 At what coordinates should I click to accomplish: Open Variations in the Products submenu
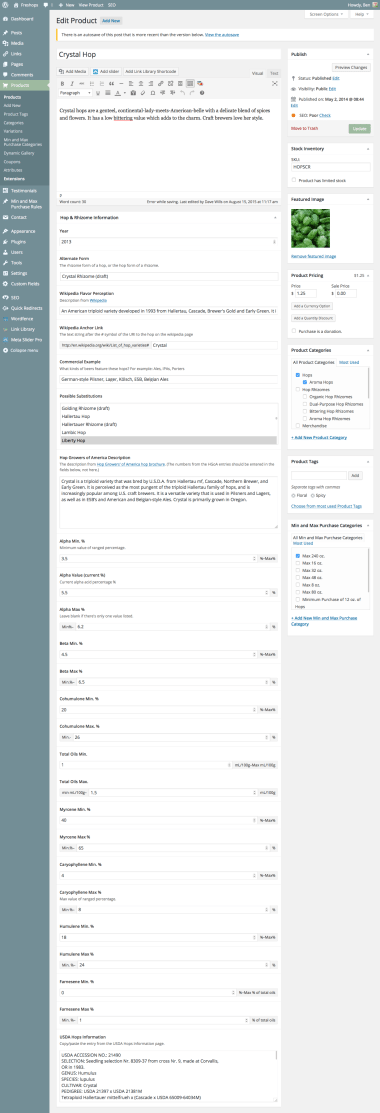pyautogui.click(x=13, y=131)
